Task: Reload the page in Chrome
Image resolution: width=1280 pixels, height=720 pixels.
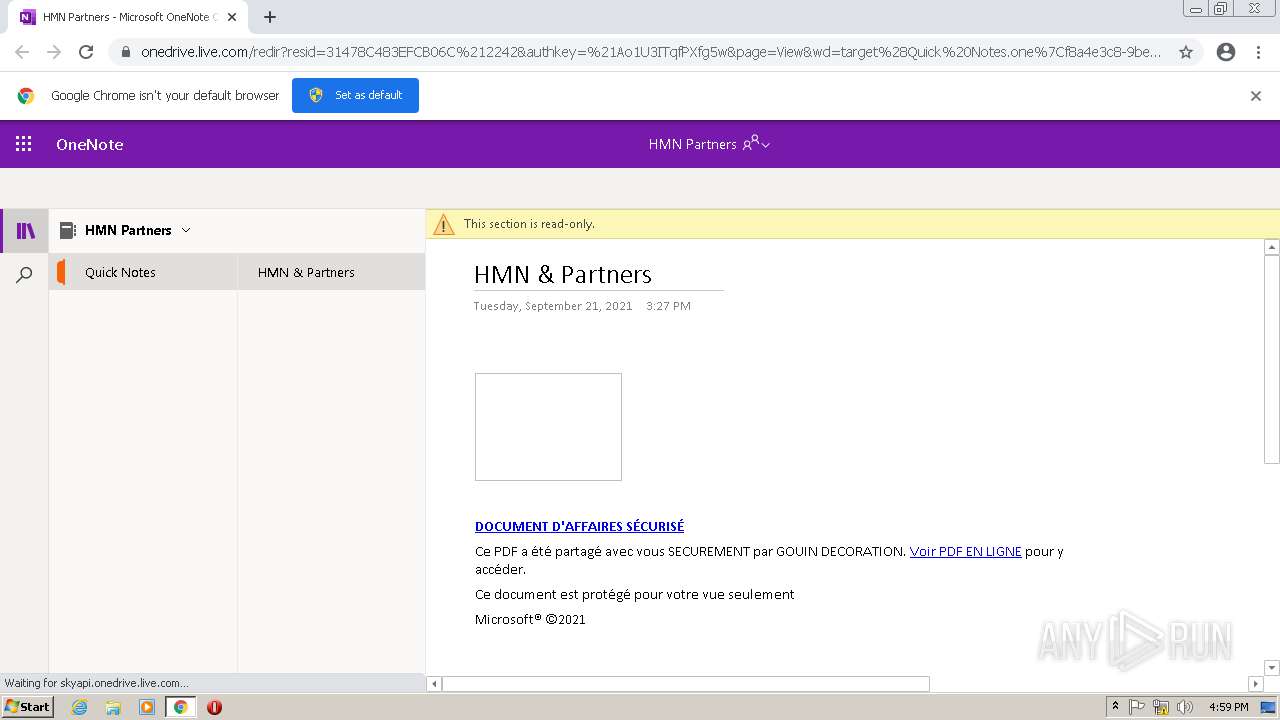Action: (x=86, y=52)
